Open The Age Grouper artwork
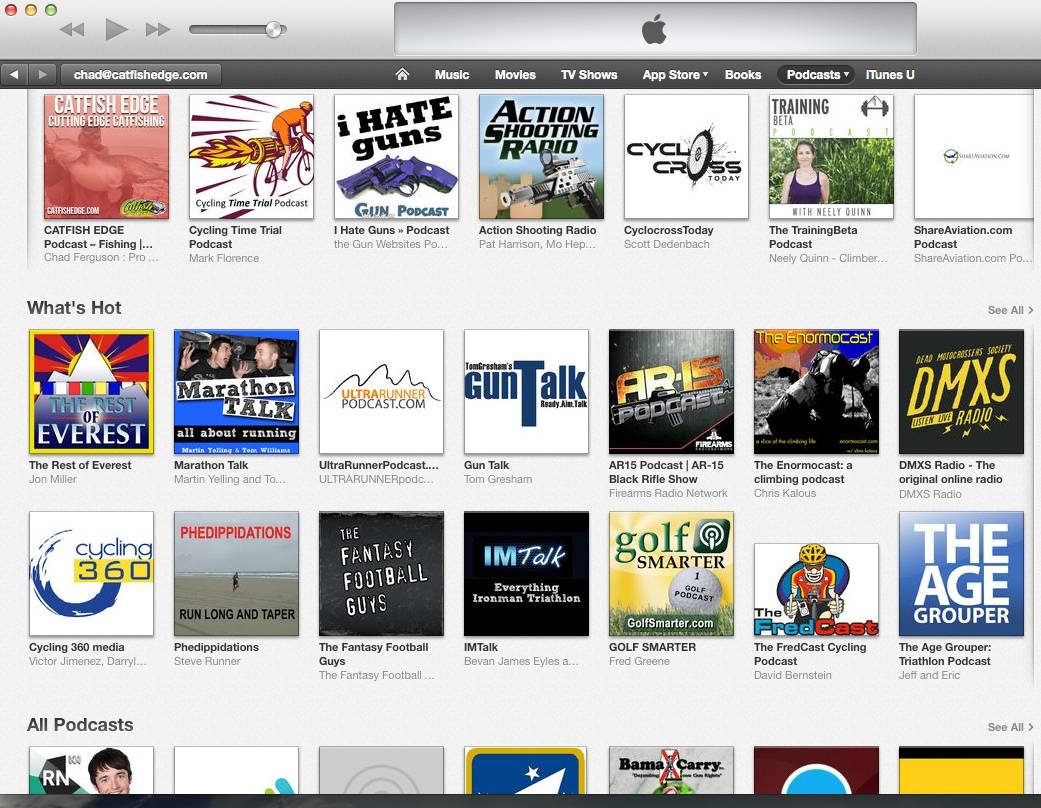Screen dimensions: 1041x808 click(961, 574)
